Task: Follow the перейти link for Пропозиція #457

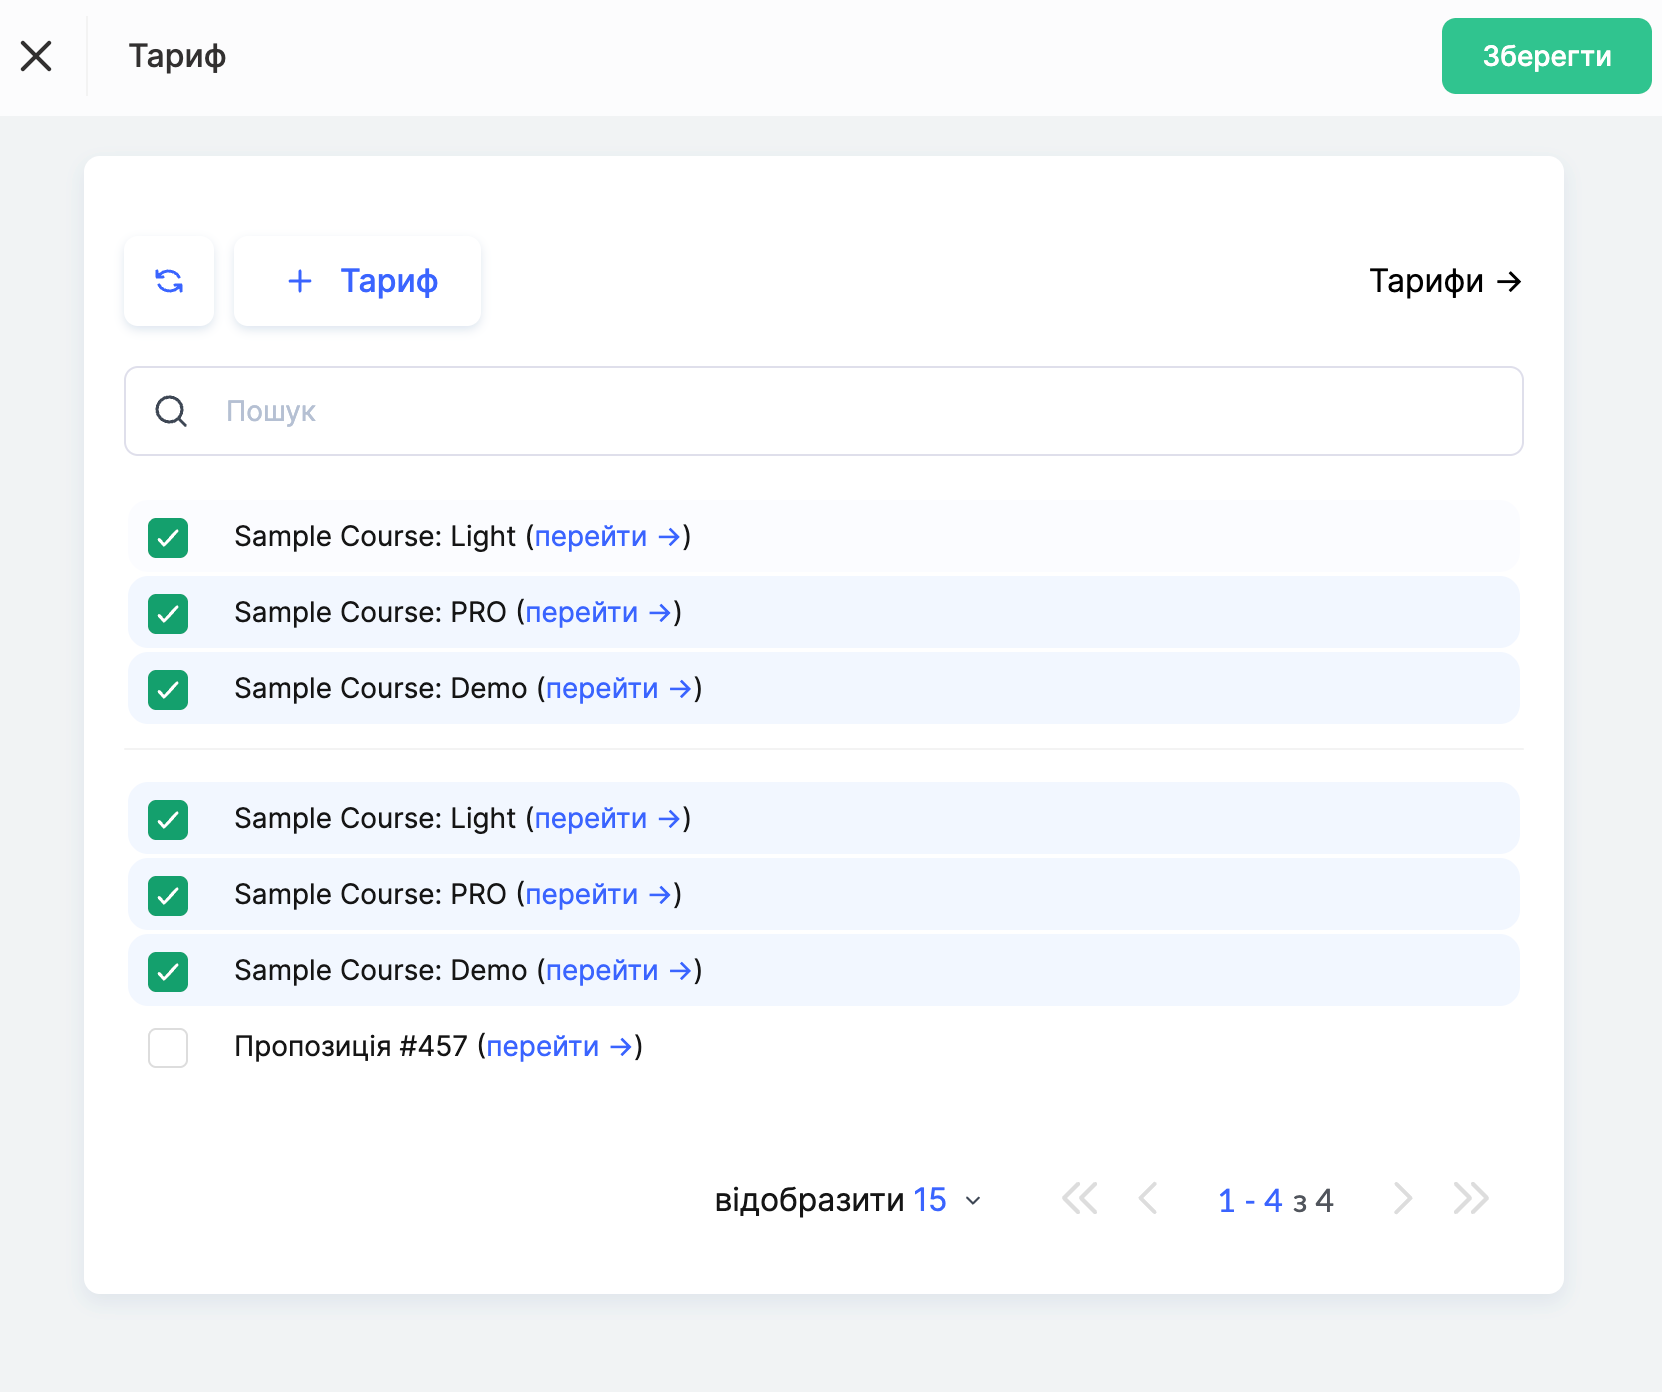Action: point(560,1047)
